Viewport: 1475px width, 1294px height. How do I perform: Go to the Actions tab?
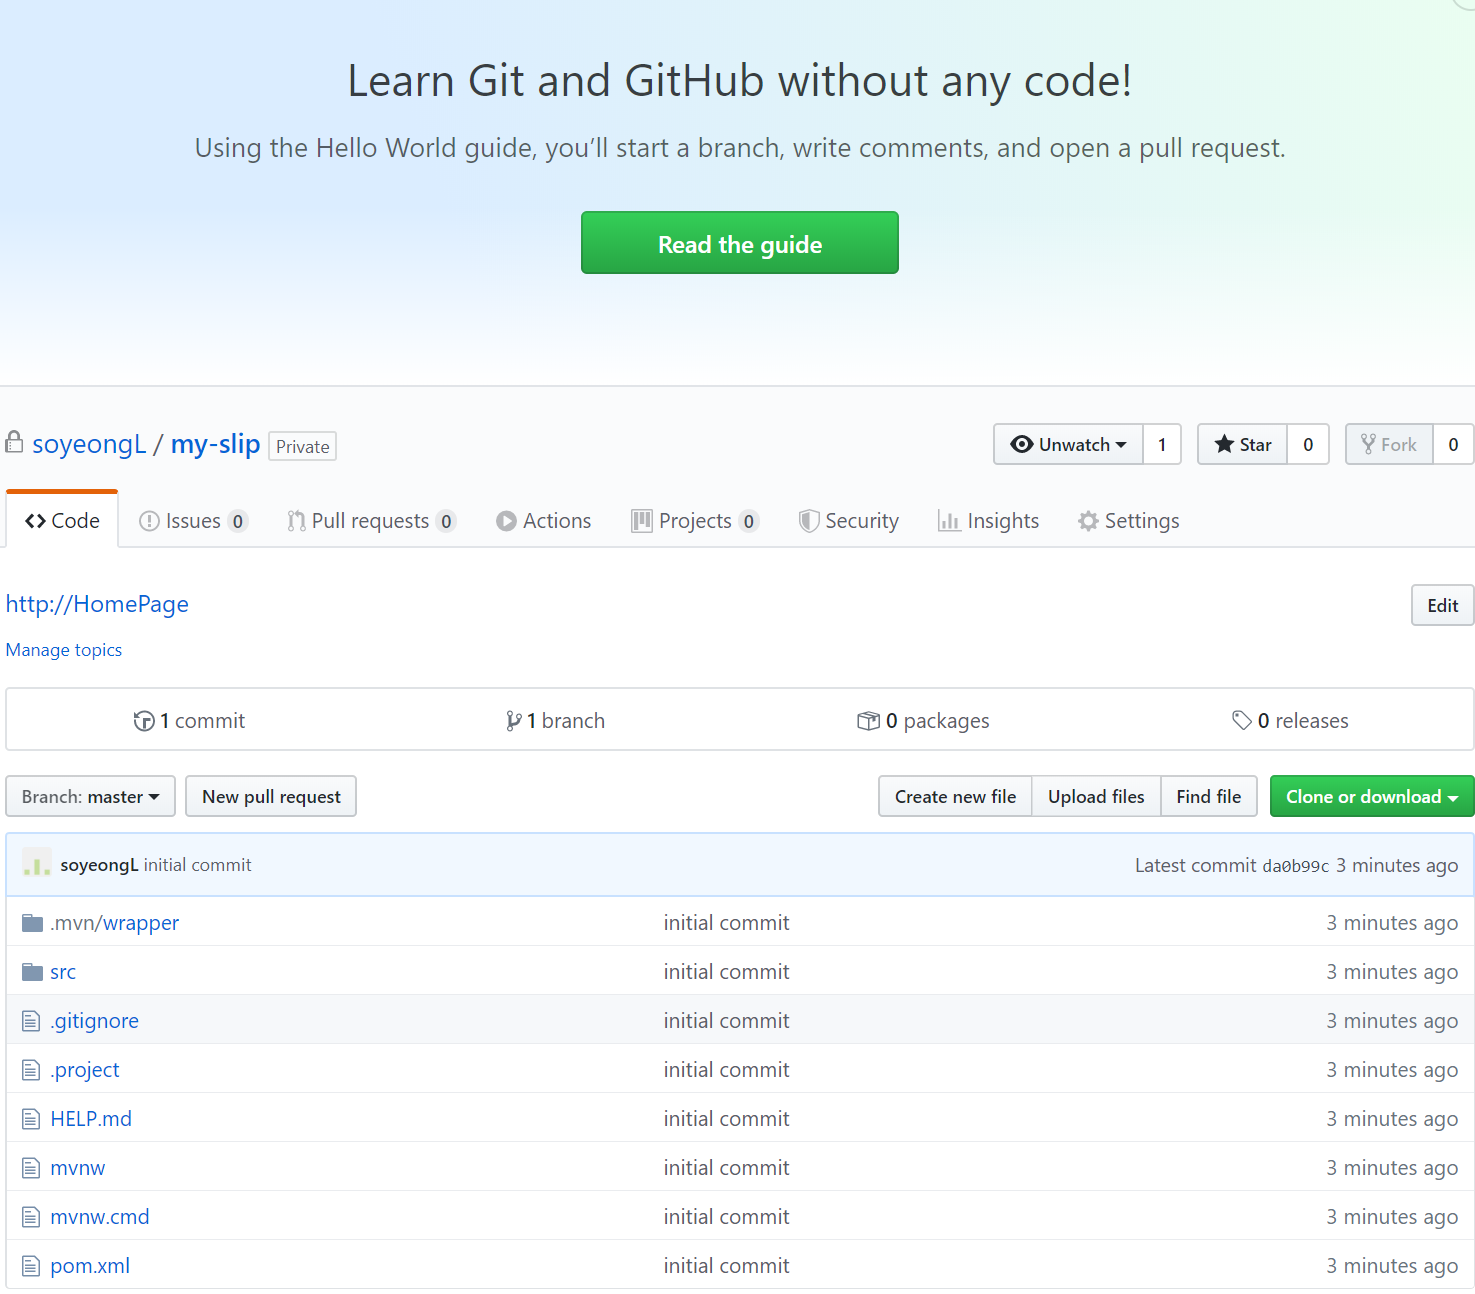point(543,521)
